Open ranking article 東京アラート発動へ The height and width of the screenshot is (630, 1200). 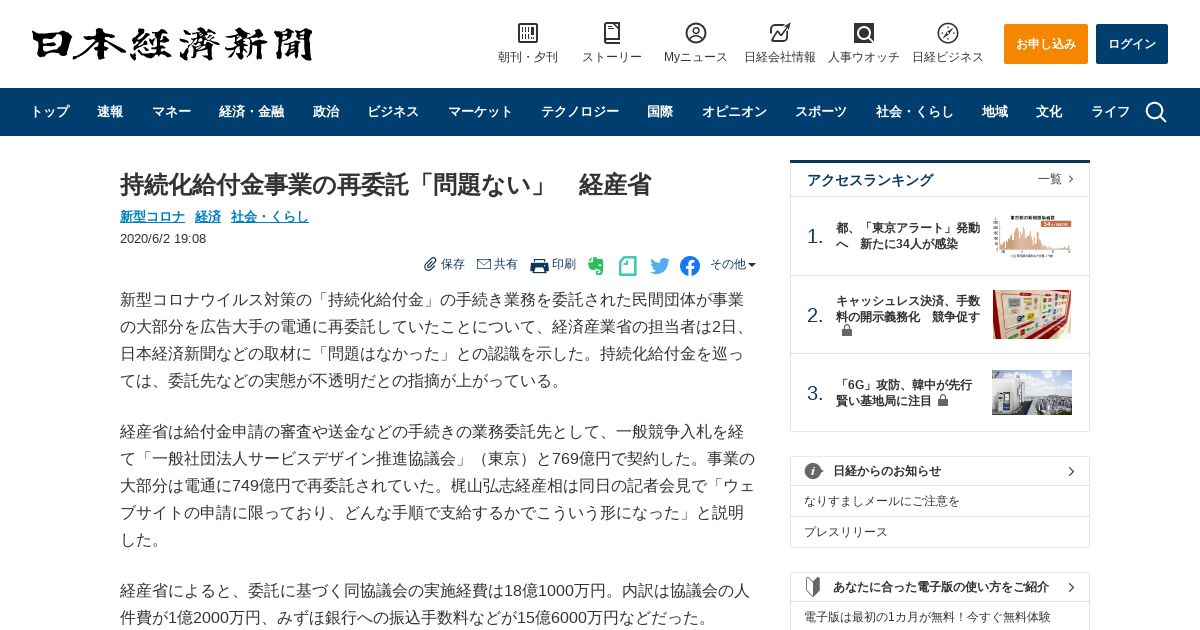[908, 236]
